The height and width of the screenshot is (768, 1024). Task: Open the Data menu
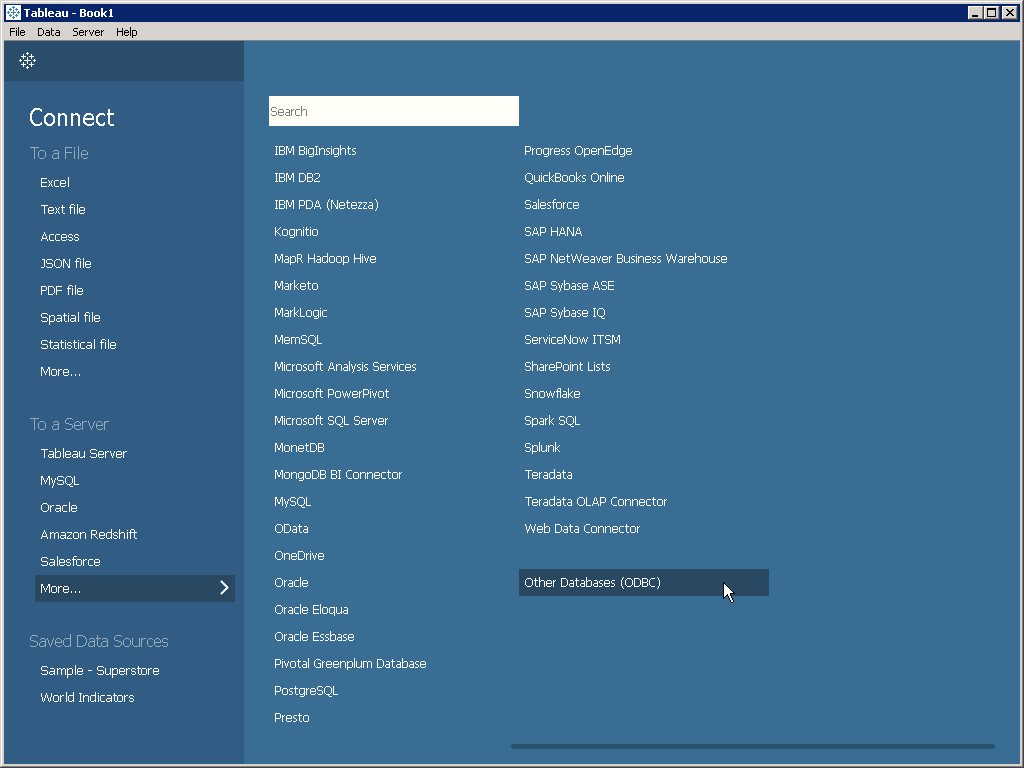48,32
